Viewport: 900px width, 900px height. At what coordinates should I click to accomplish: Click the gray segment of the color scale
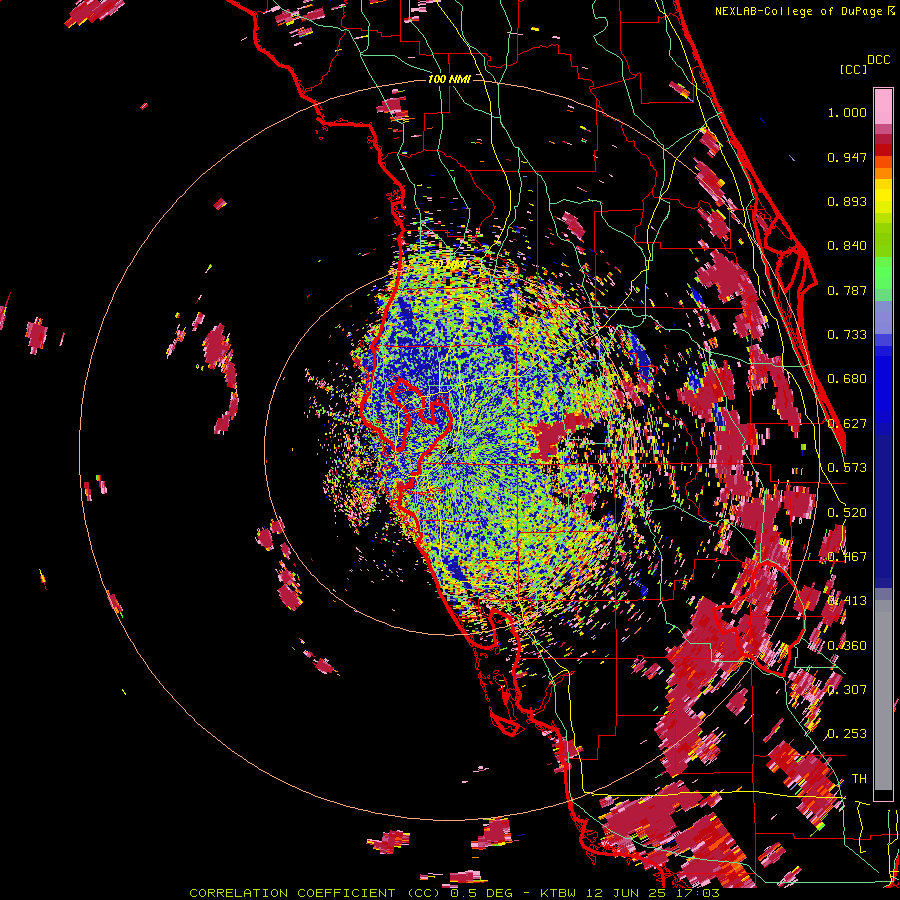[883, 695]
